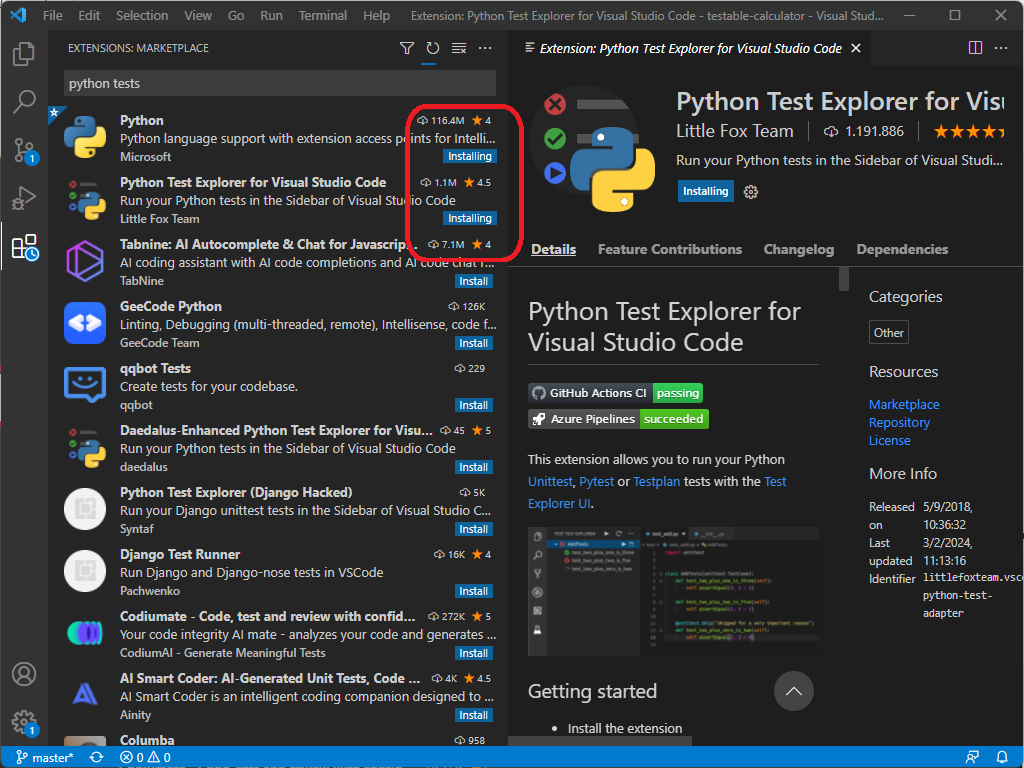This screenshot has height=768, width=1024.
Task: Open Run and Debug view
Action: (x=24, y=198)
